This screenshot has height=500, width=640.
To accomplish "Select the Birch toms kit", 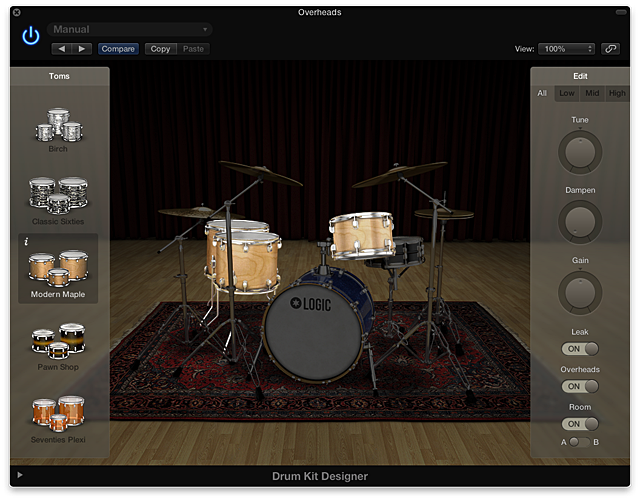I will click(58, 130).
